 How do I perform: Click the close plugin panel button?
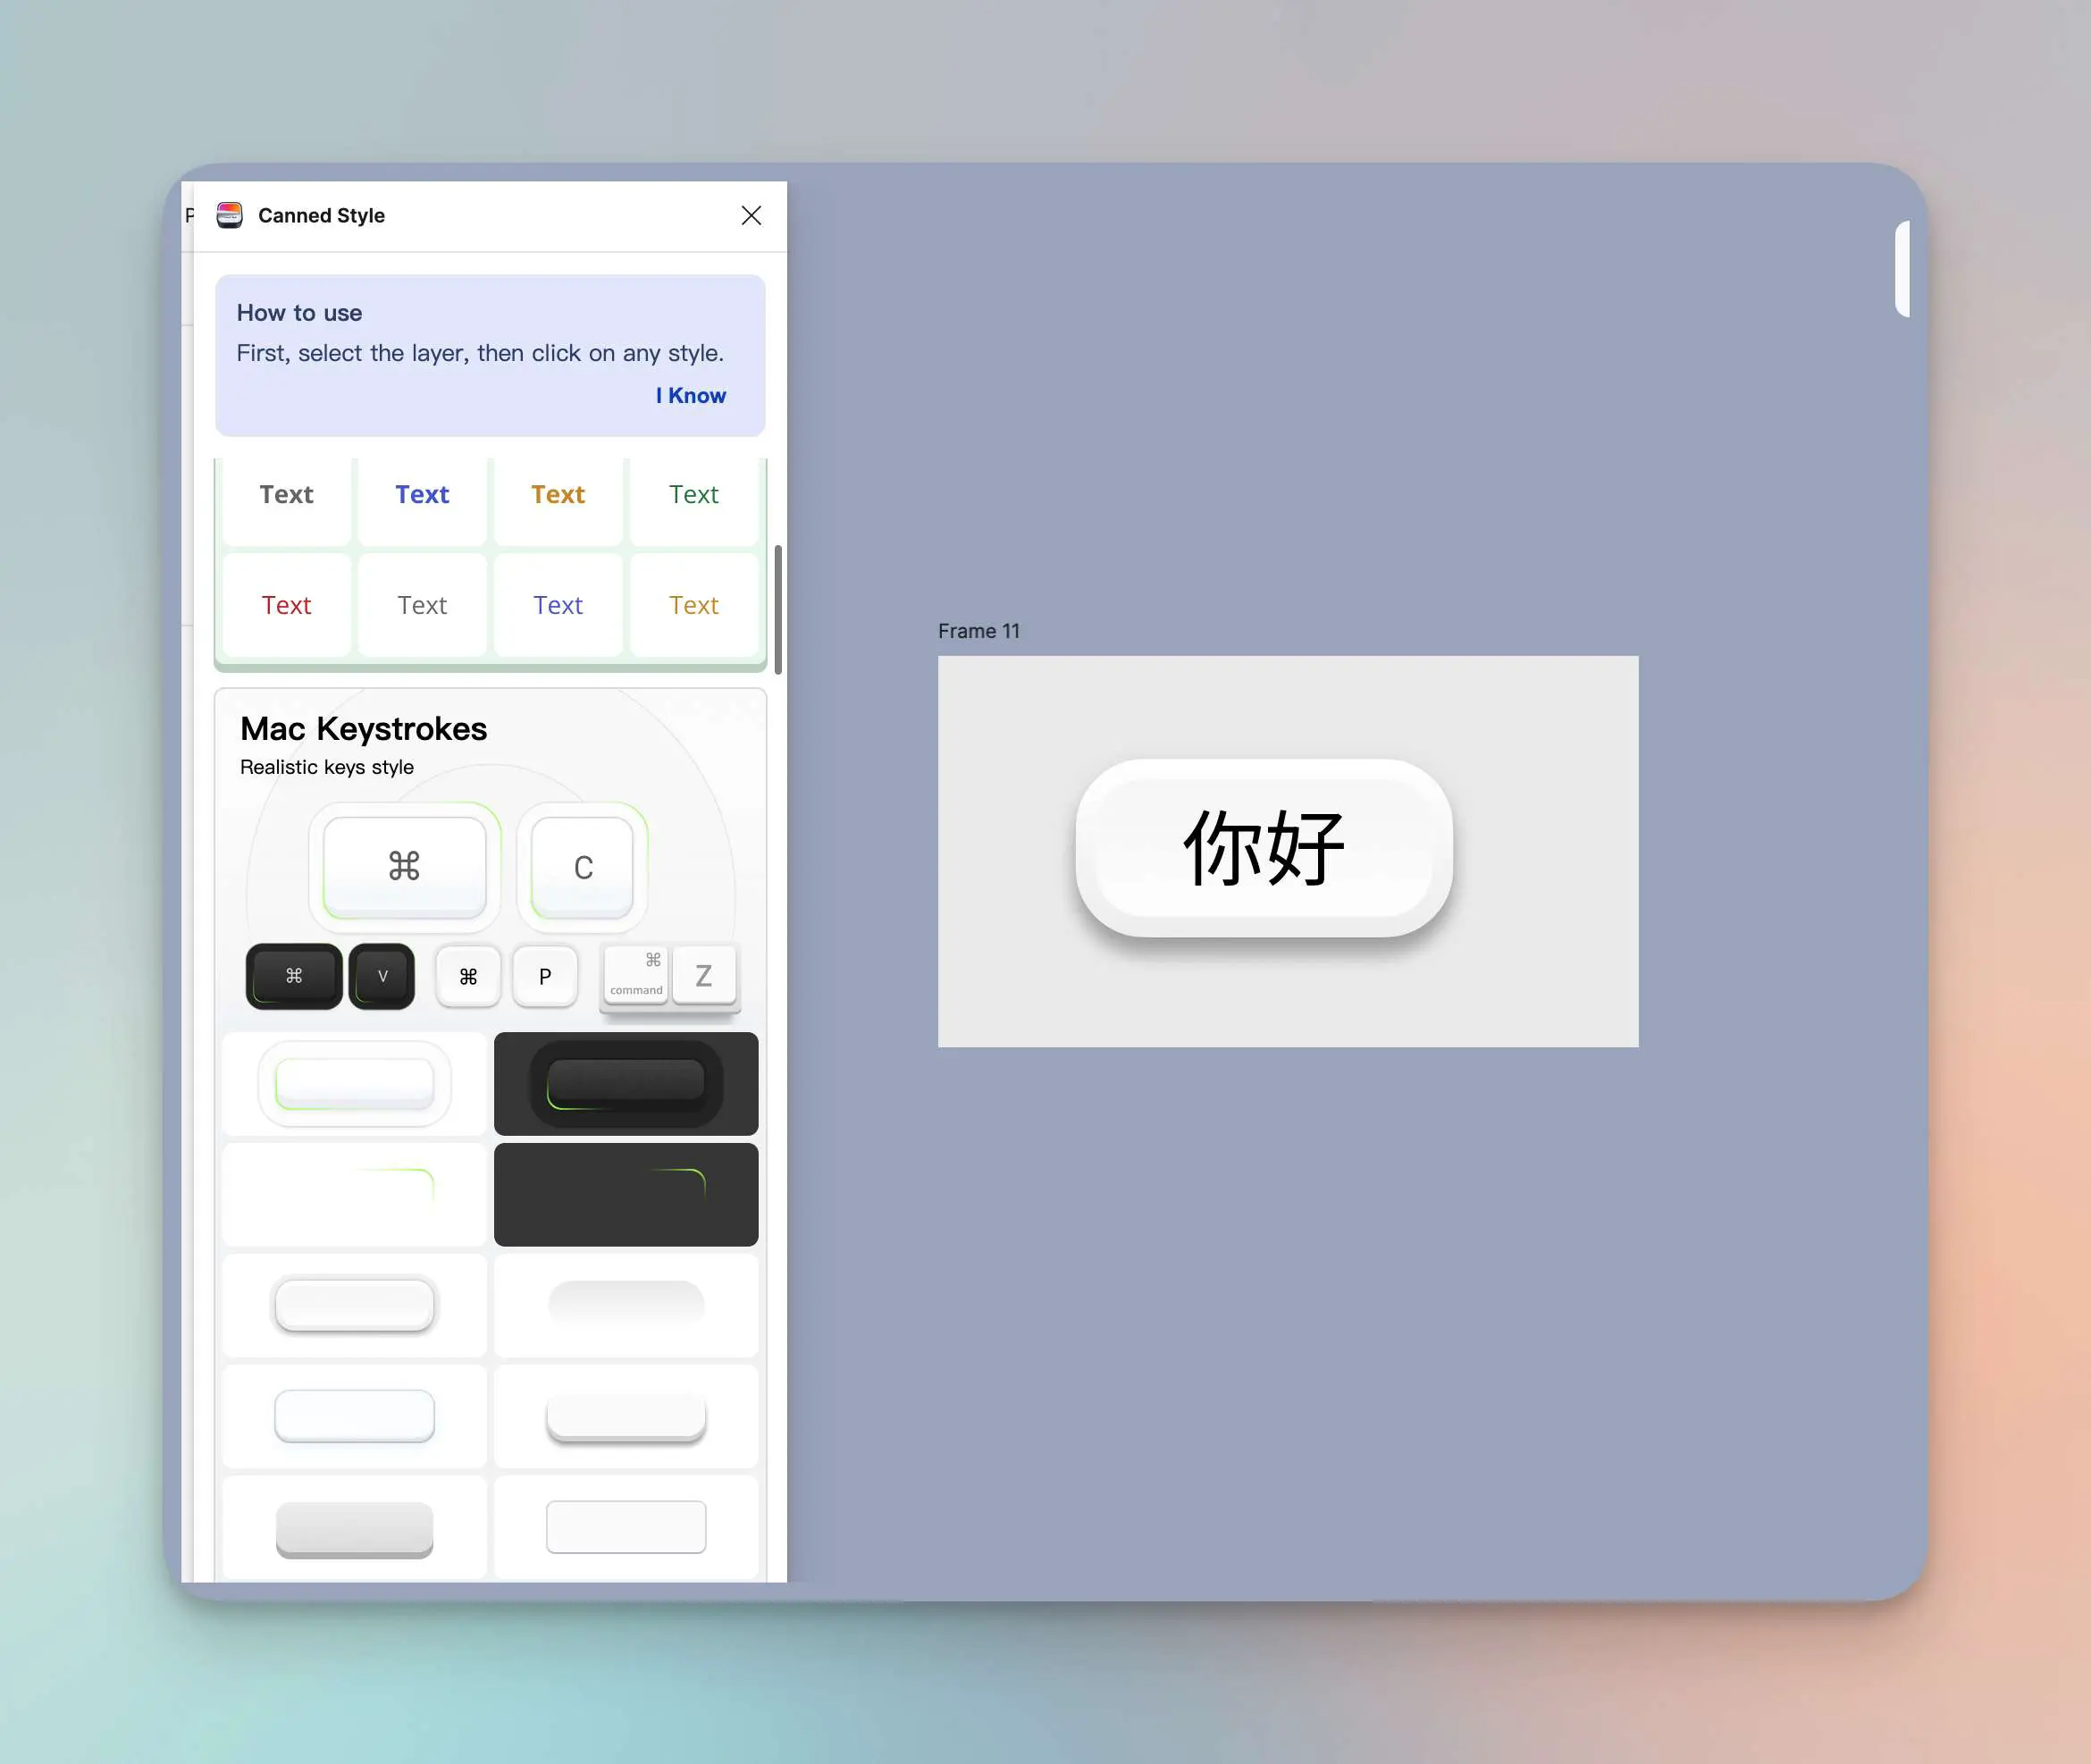751,215
